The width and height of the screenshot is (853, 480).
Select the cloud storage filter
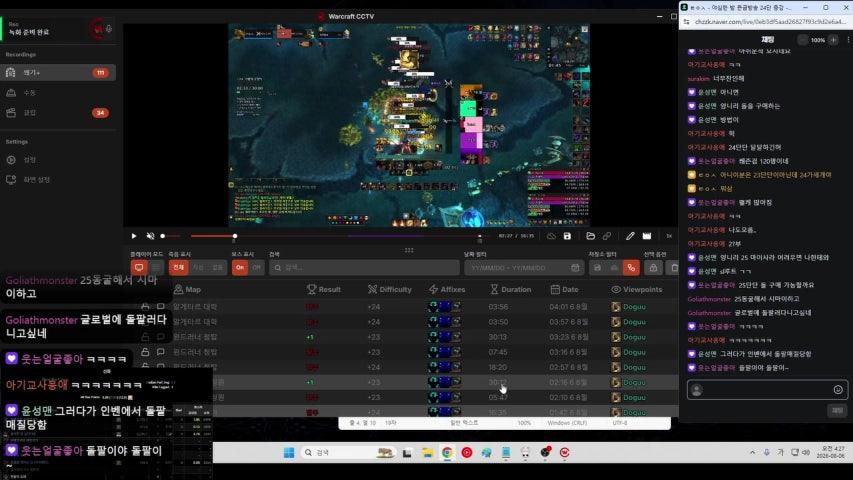[x=614, y=268]
